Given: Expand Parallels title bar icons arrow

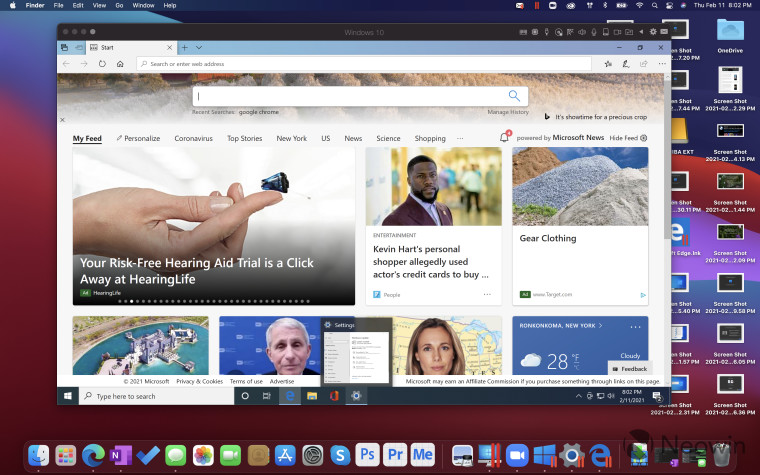Looking at the screenshot, I should click(641, 32).
